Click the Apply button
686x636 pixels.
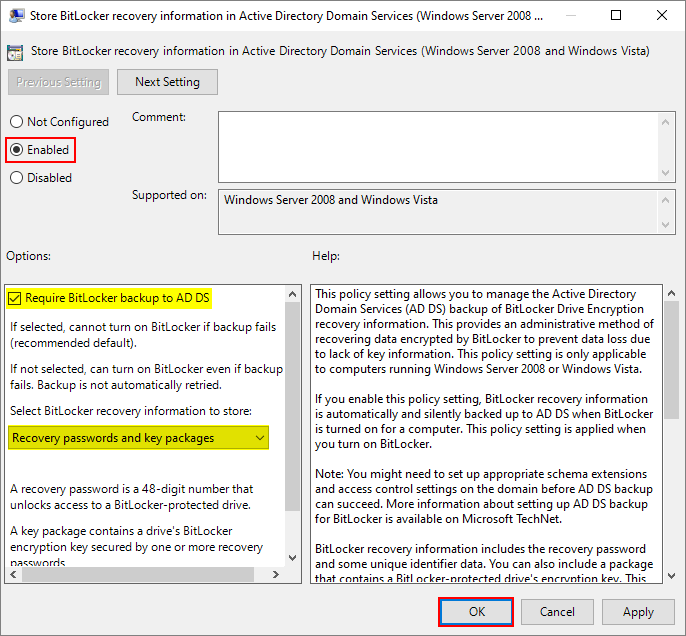tap(638, 612)
